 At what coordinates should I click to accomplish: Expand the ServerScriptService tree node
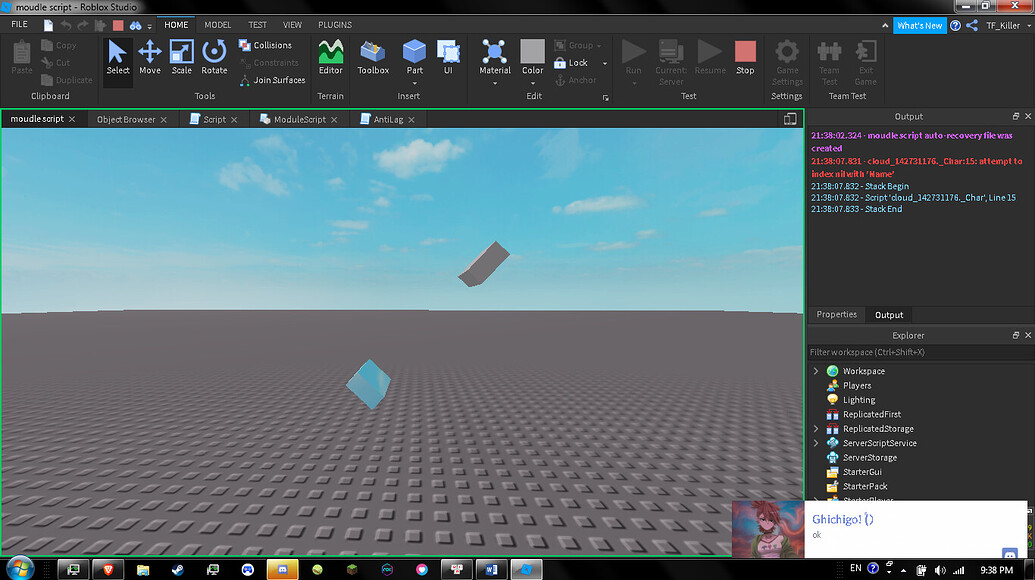(816, 443)
